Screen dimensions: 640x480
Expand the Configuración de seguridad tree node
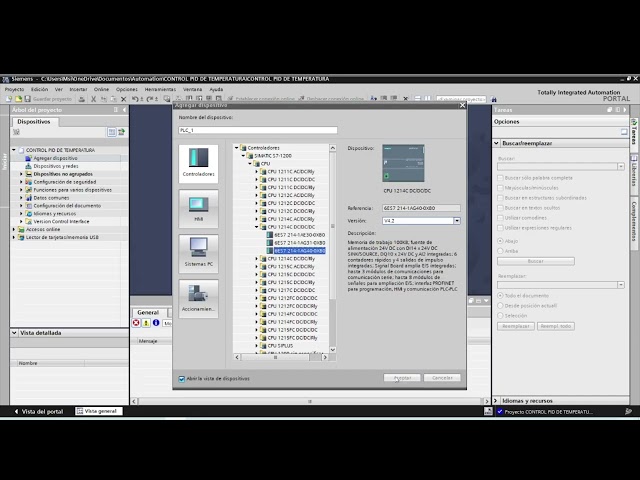22,182
